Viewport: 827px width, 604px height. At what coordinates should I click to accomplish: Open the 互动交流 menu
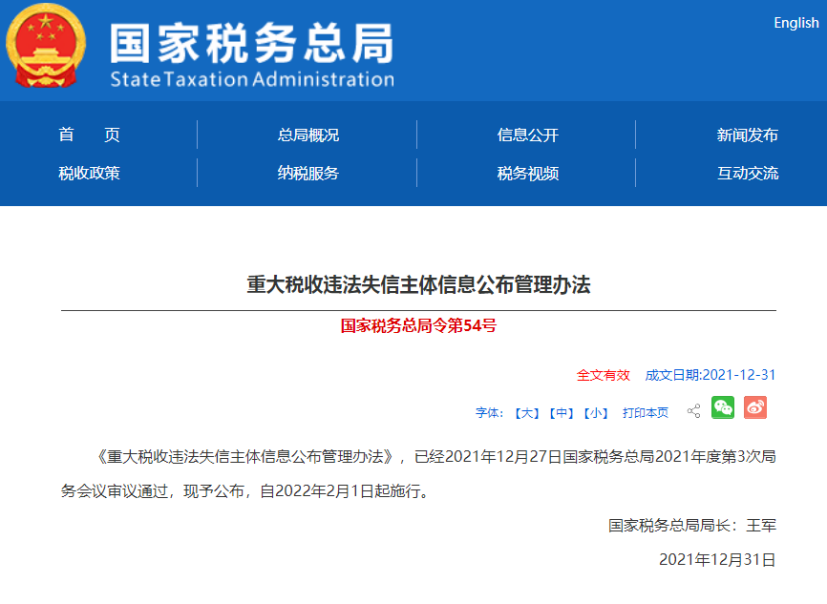point(747,173)
